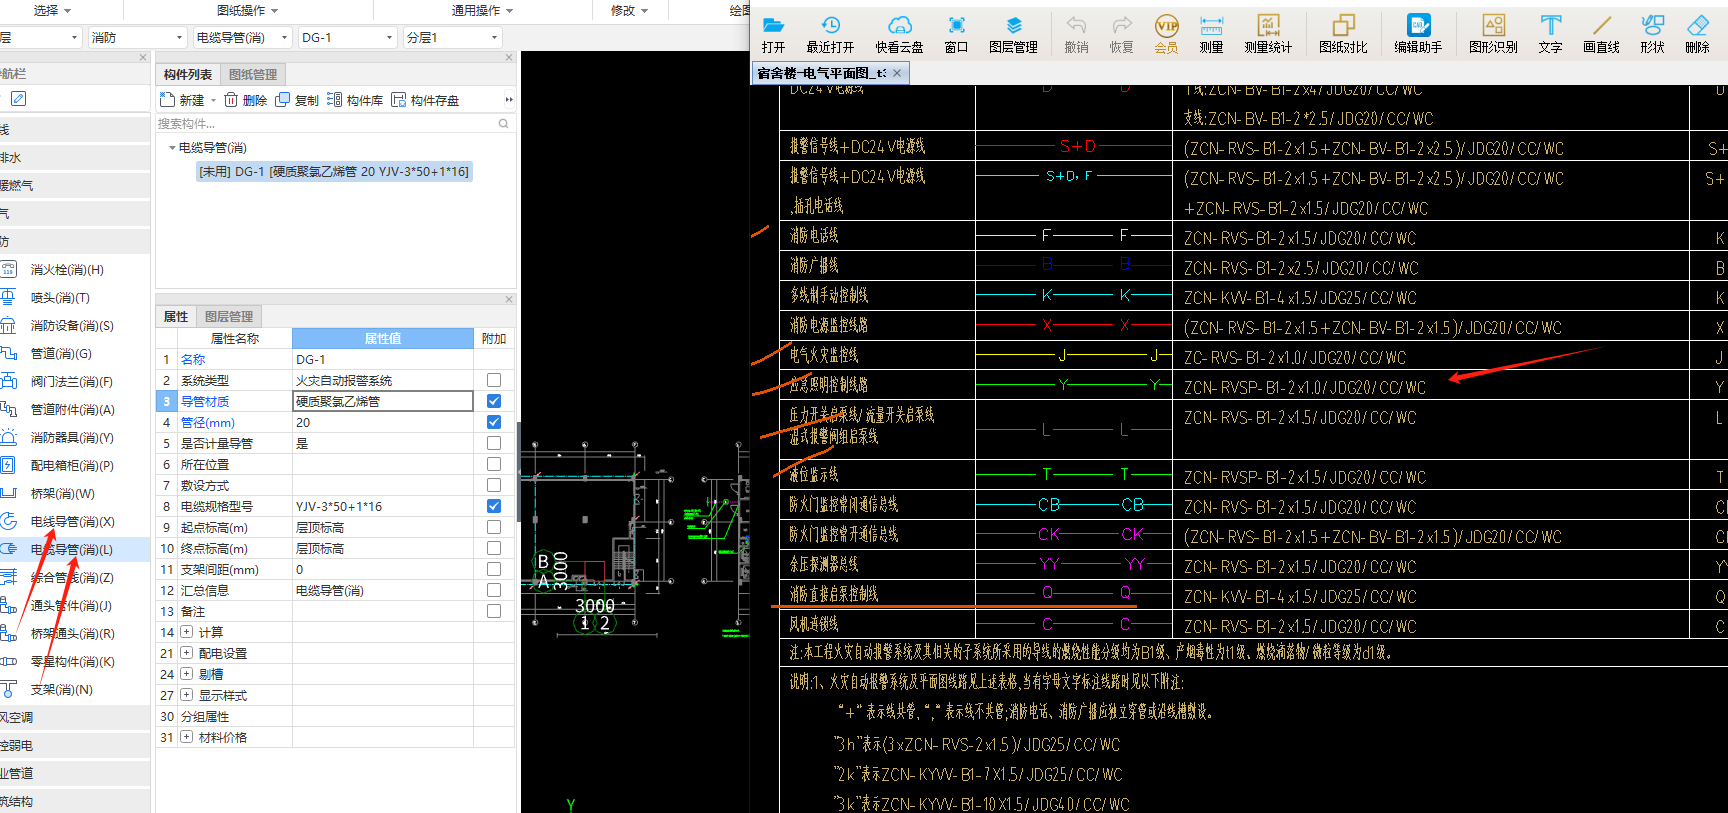Expand the 材料价格 property group
1728x813 pixels.
pos(186,737)
